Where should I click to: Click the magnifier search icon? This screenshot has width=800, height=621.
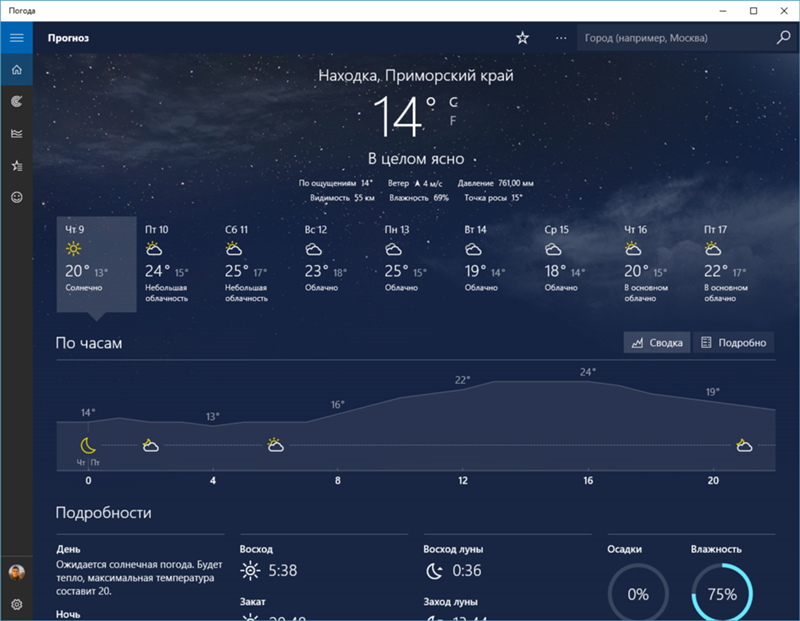[783, 38]
